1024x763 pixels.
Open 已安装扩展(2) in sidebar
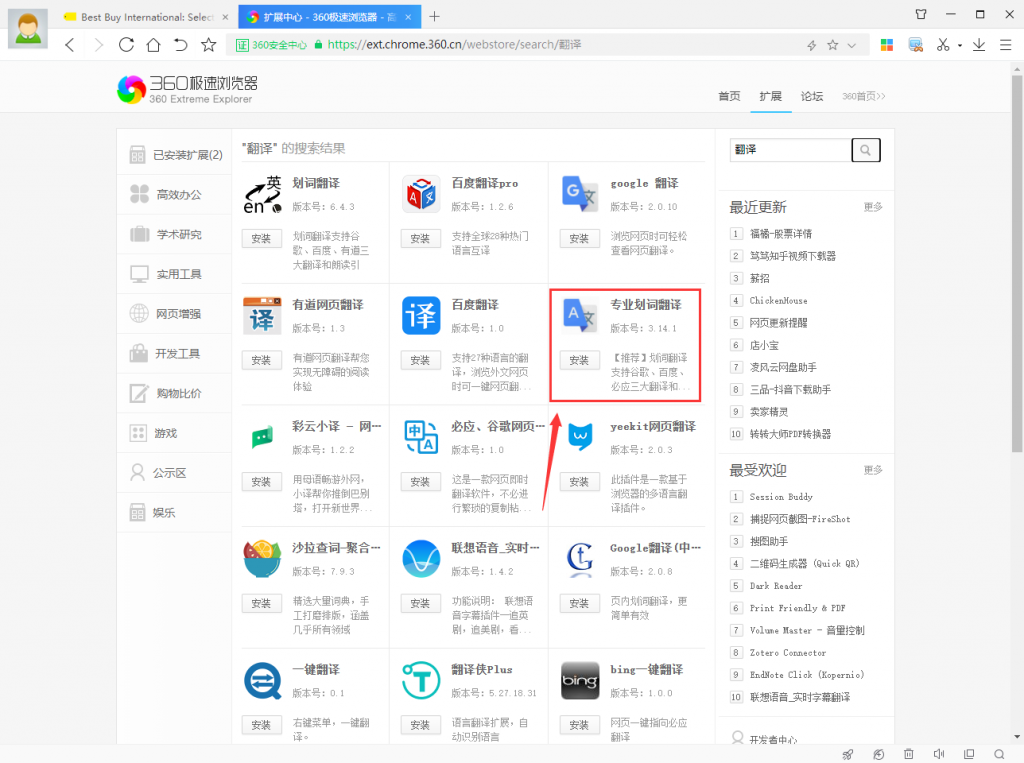coord(174,155)
